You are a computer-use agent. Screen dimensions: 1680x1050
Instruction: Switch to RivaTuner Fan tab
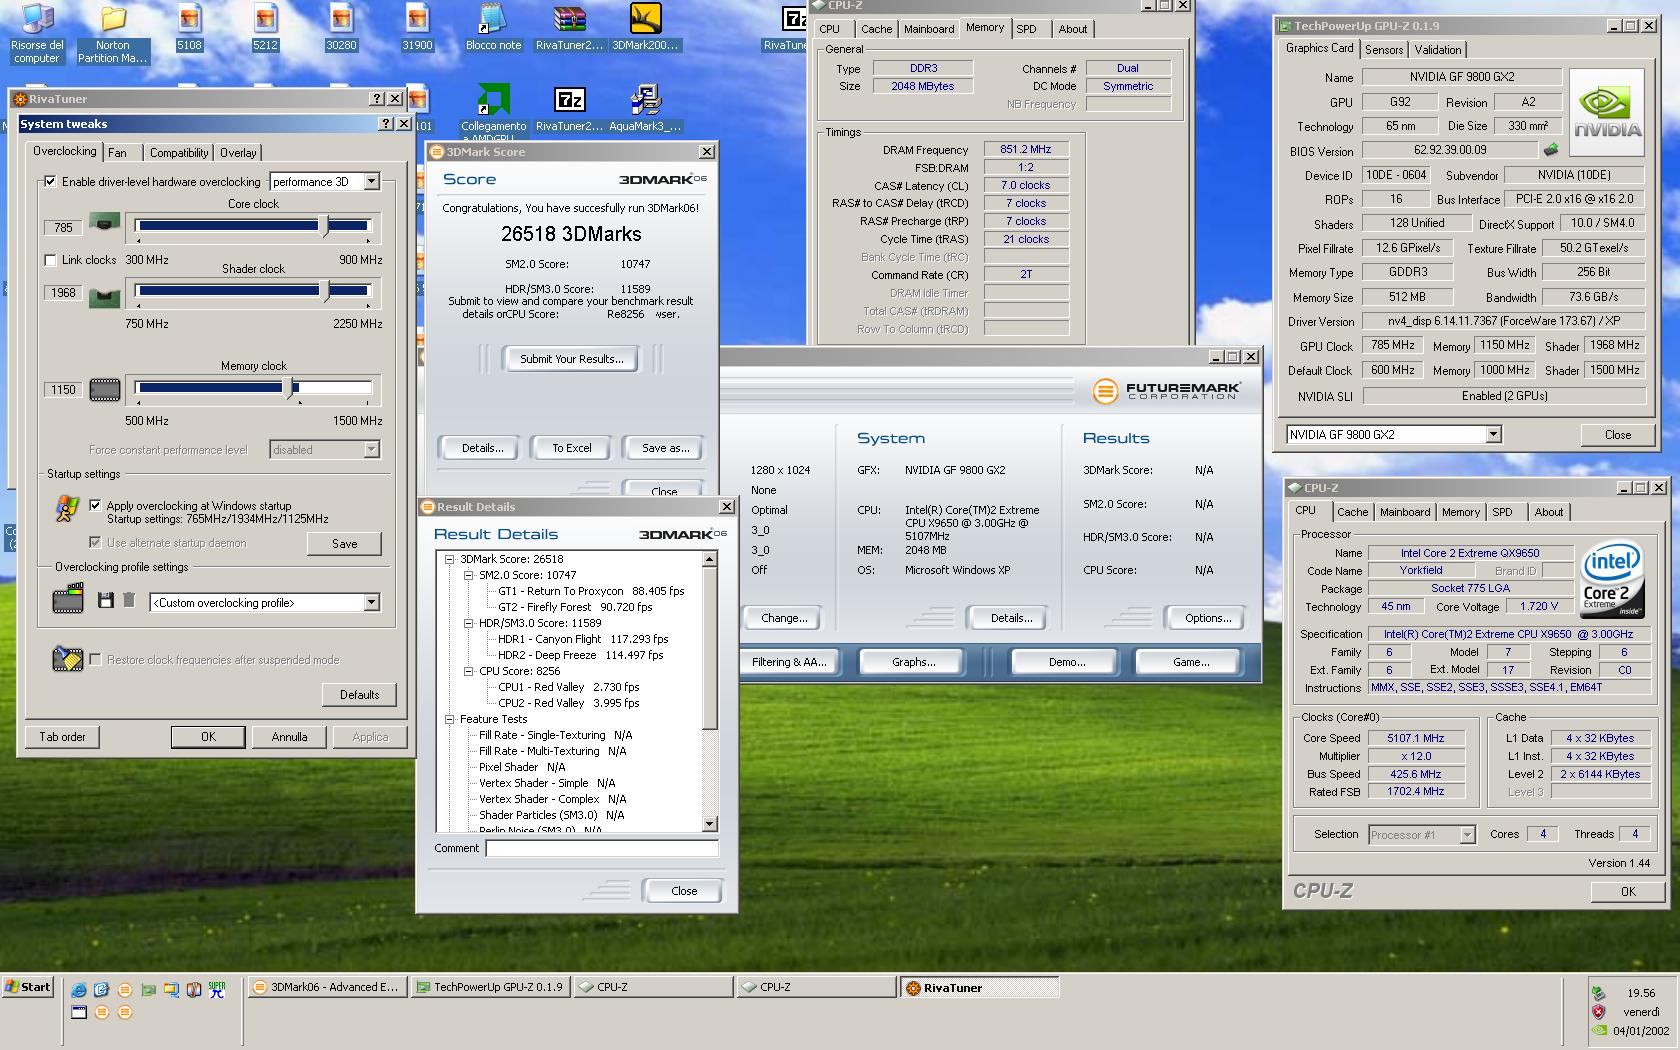click(x=118, y=153)
